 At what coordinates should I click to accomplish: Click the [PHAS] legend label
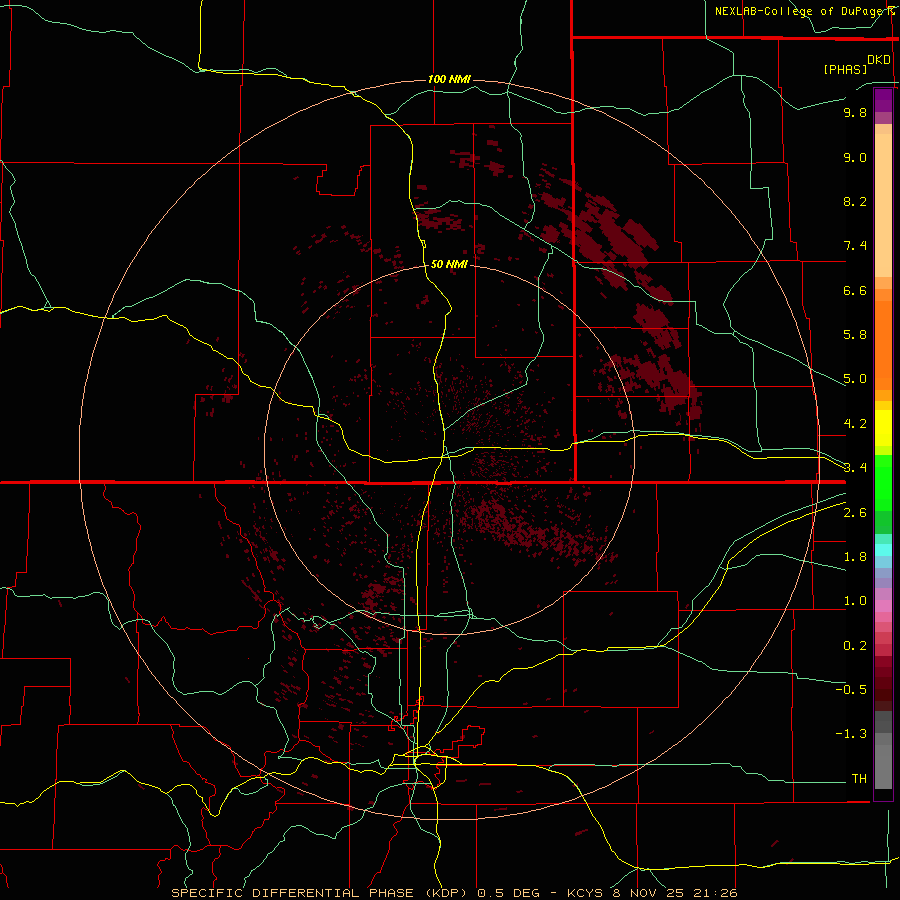pyautogui.click(x=845, y=69)
